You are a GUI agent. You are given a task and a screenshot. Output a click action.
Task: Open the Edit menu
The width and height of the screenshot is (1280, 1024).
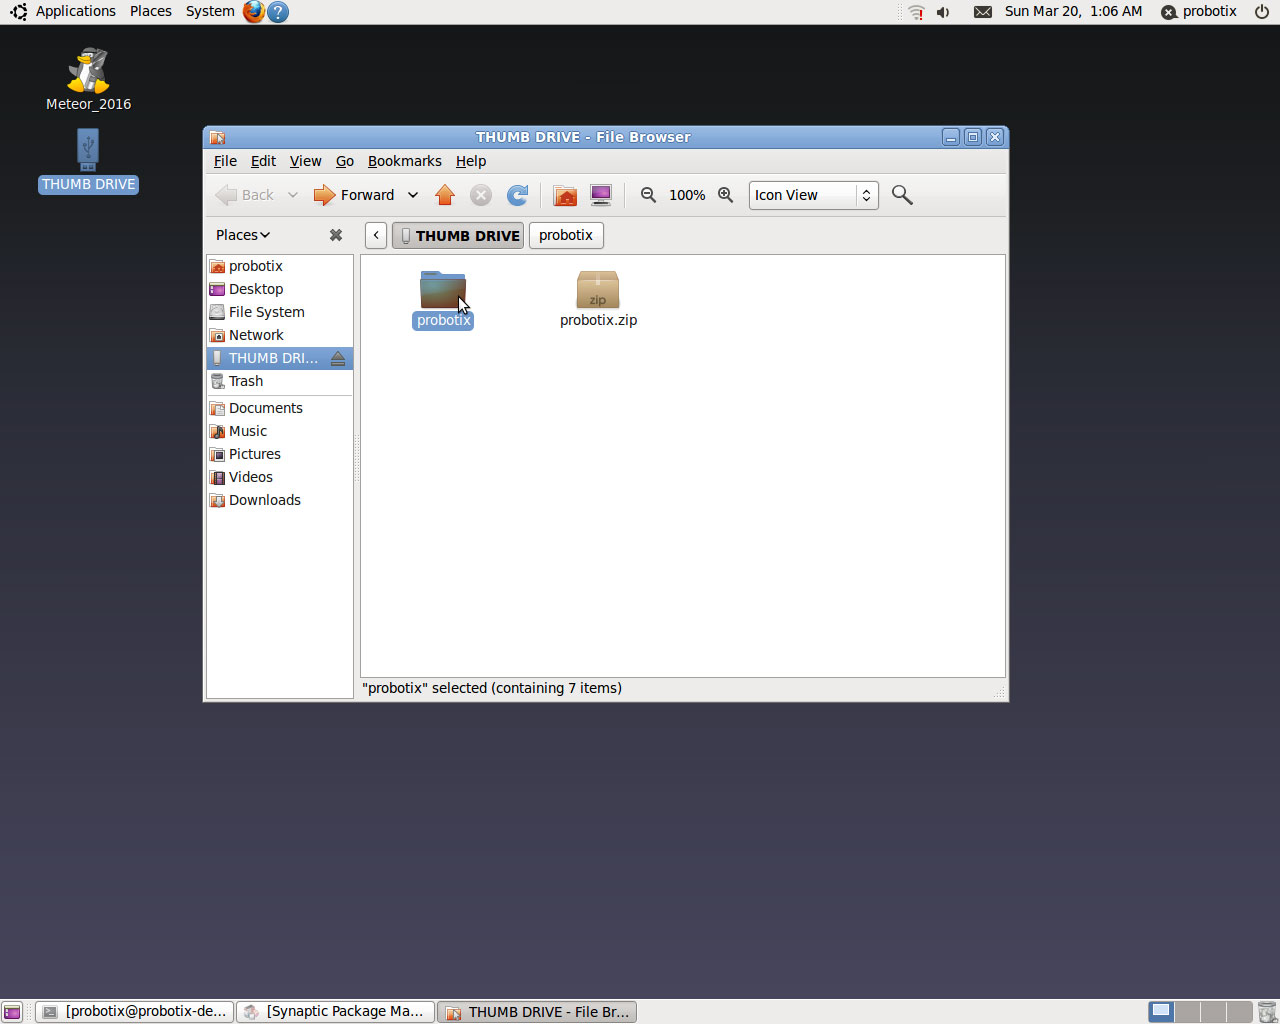263,161
